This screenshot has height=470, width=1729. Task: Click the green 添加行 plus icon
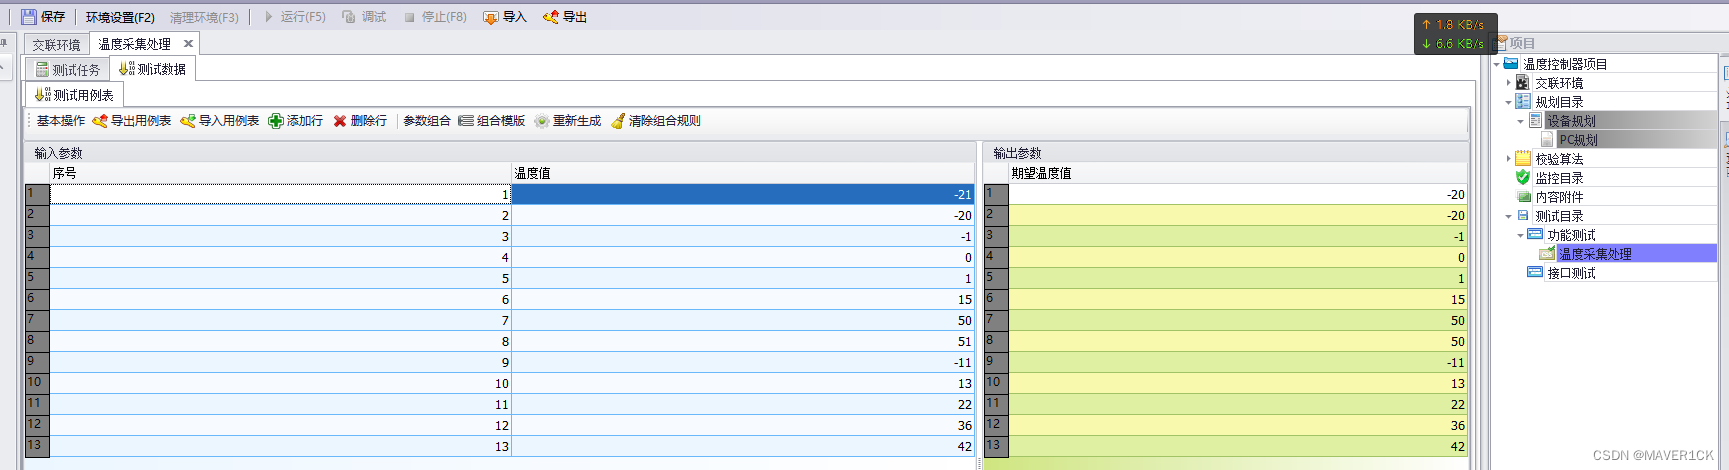[x=276, y=121]
